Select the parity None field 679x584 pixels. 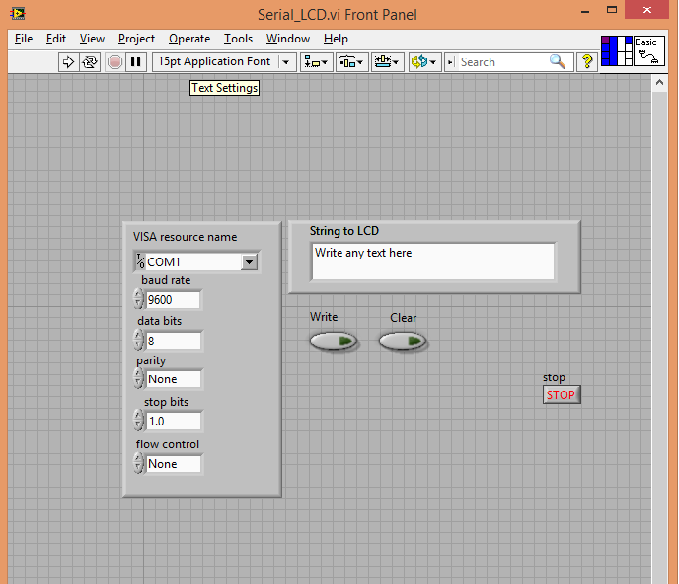(x=173, y=379)
